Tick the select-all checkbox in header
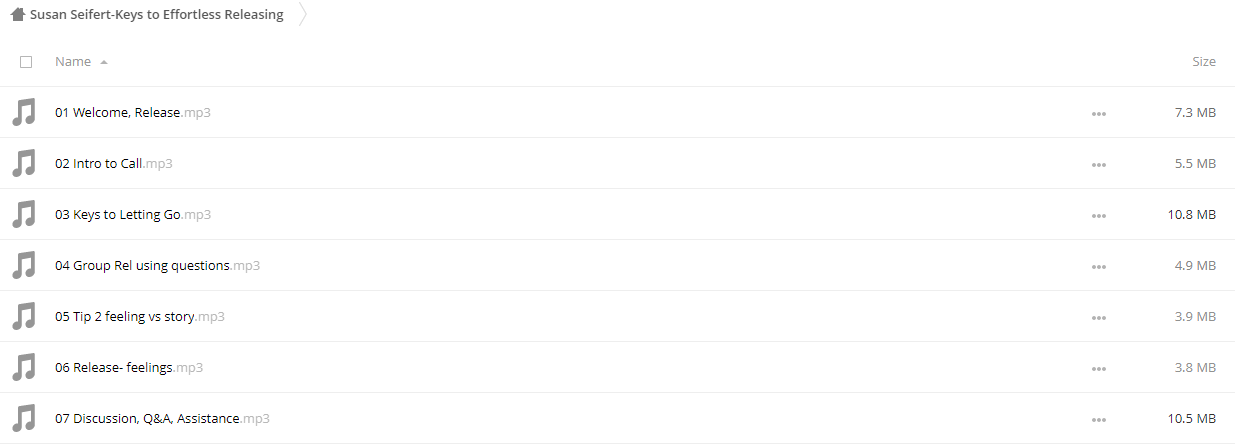1235x444 pixels. point(26,62)
